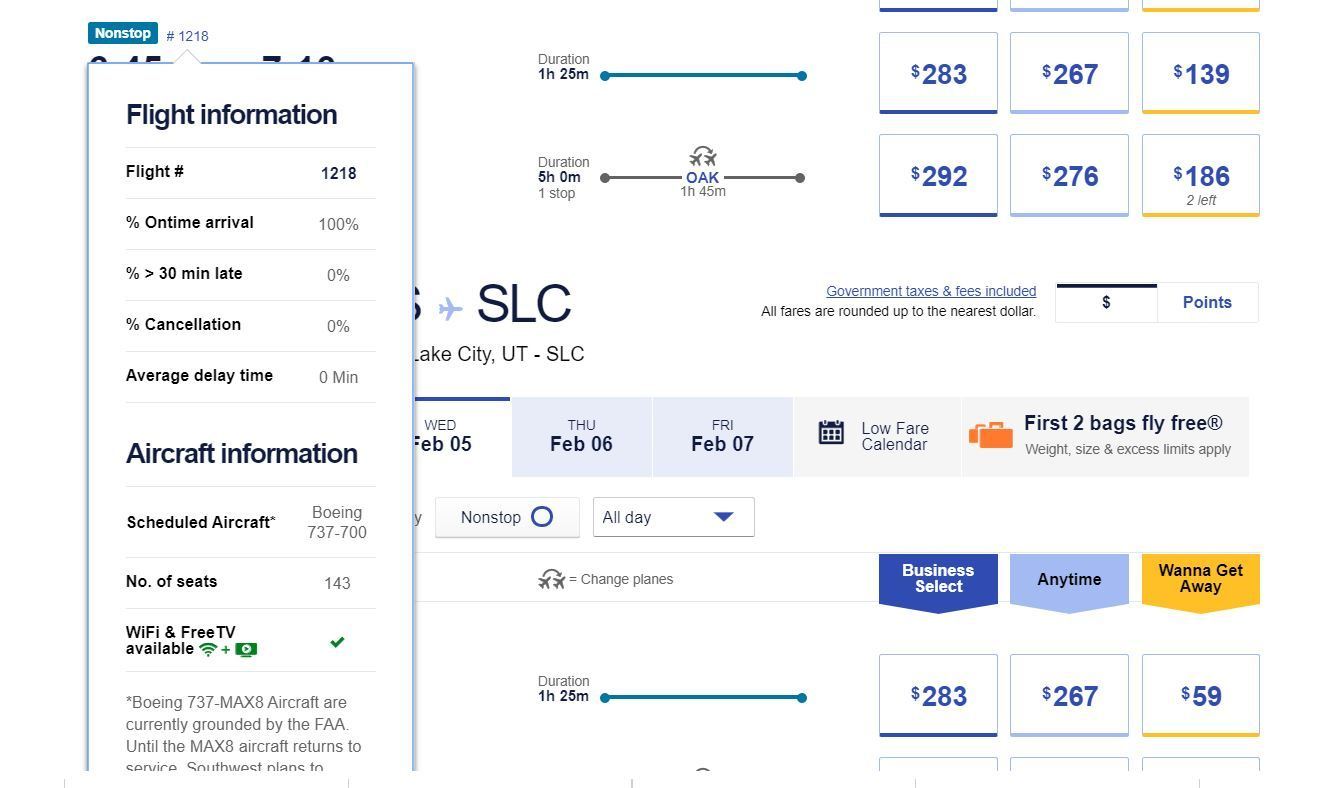Click the nonstop flight duration bar
The image size is (1325, 788).
coord(703,75)
